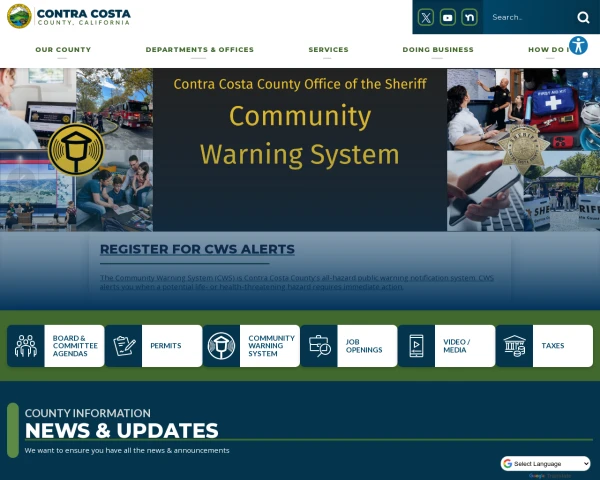Click the County Information text

(x=88, y=413)
